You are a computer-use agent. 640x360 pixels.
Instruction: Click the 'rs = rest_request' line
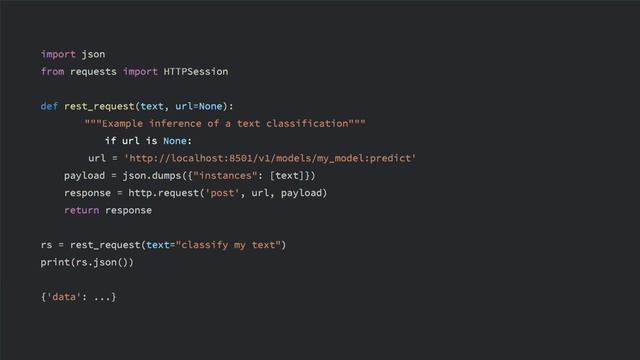(163, 245)
